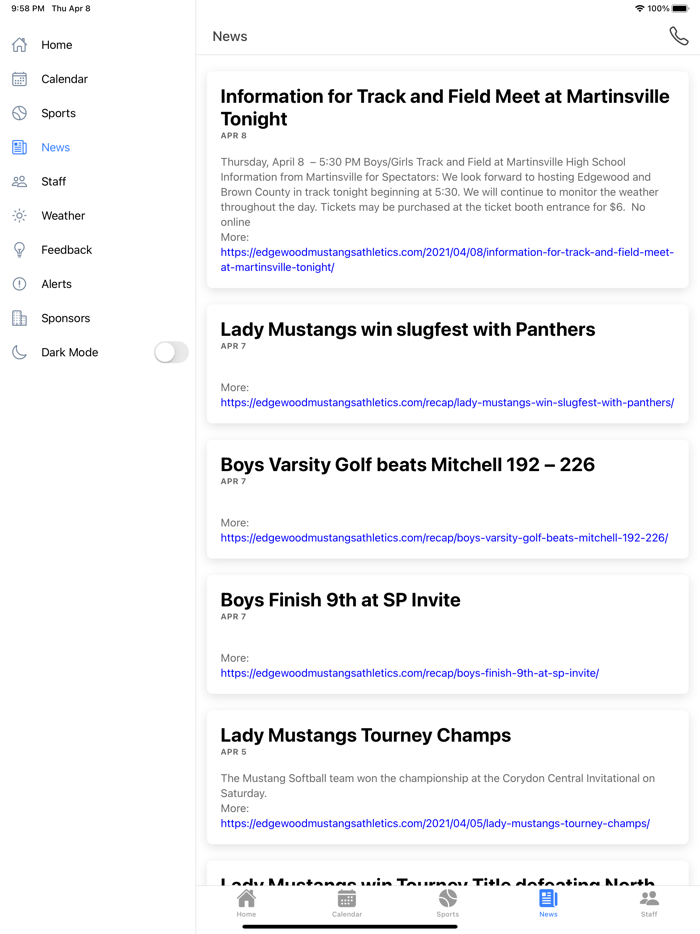Select the Staff label in sidebar menu
This screenshot has height=934, width=700.
pos(54,181)
